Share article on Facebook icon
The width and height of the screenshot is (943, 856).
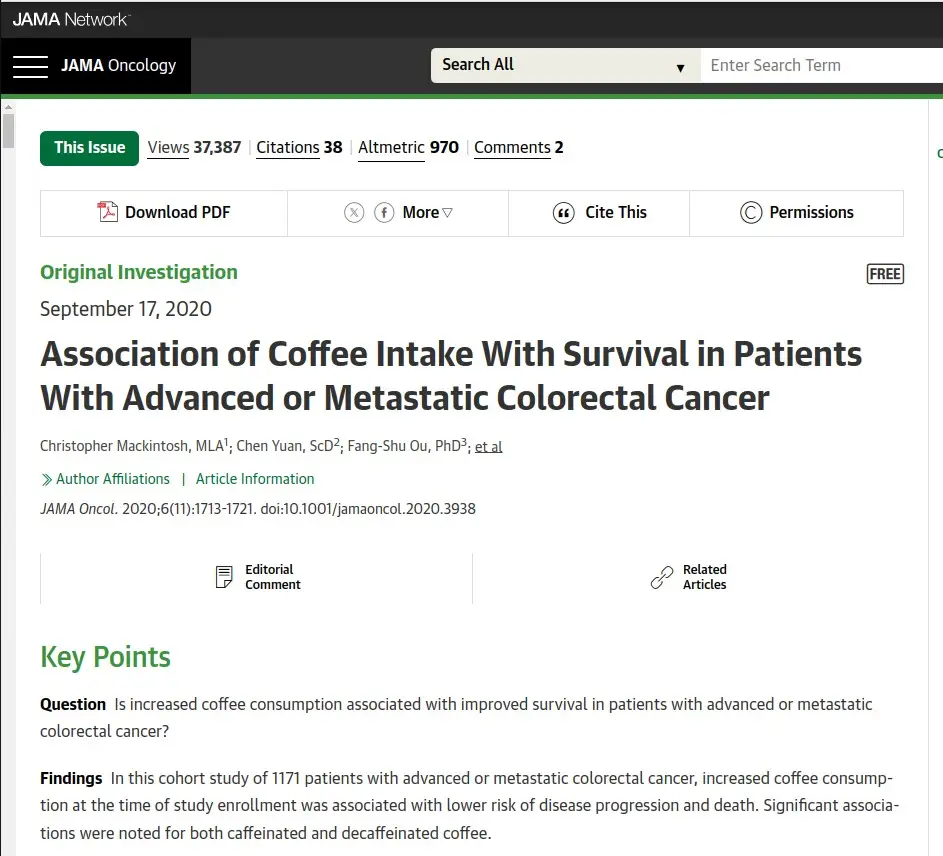[x=384, y=212]
